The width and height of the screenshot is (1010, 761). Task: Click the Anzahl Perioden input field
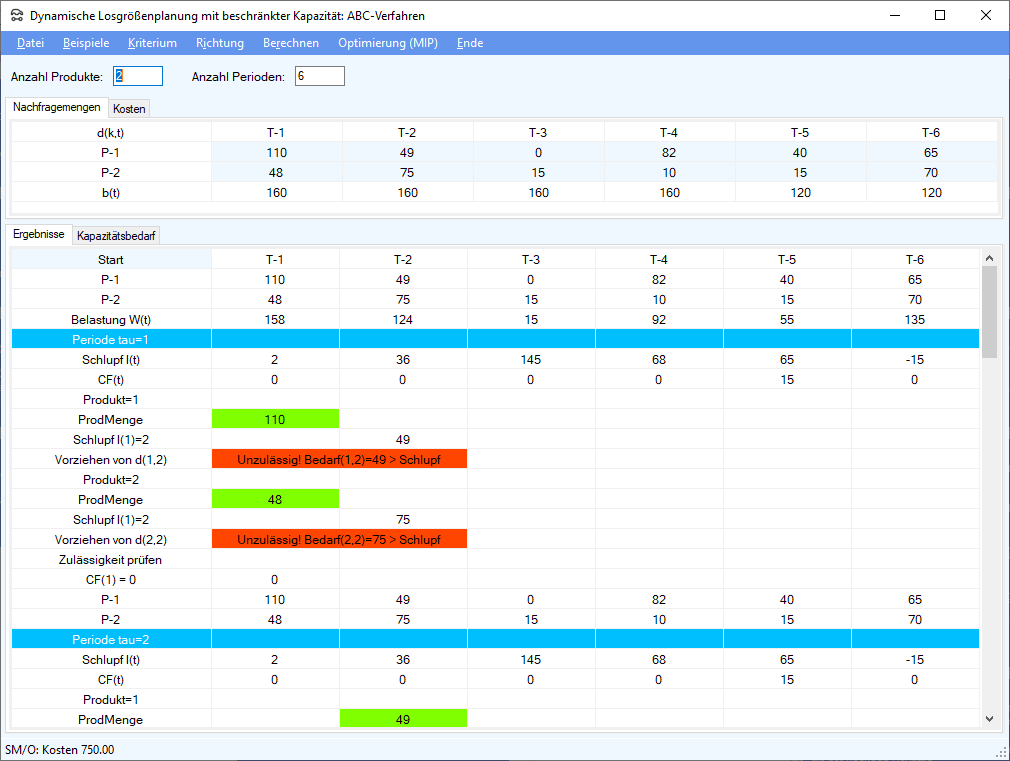point(319,76)
